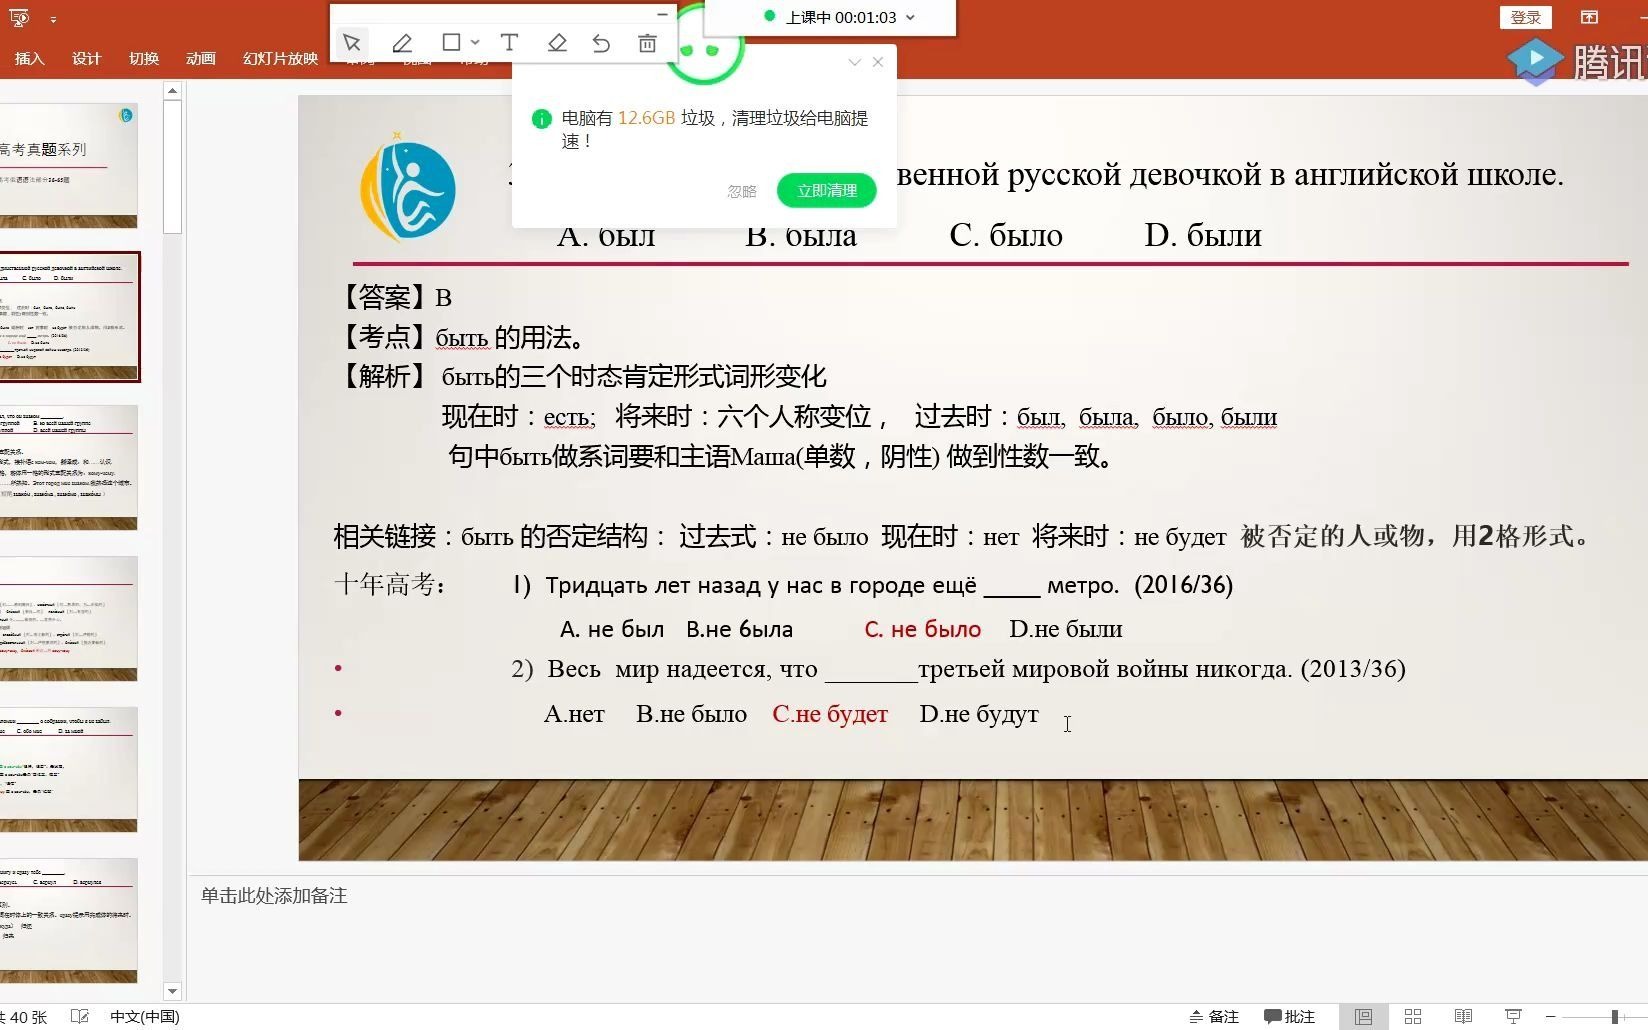Select the currently highlighted быть slide thumbnail
1648x1030 pixels.
click(69, 317)
